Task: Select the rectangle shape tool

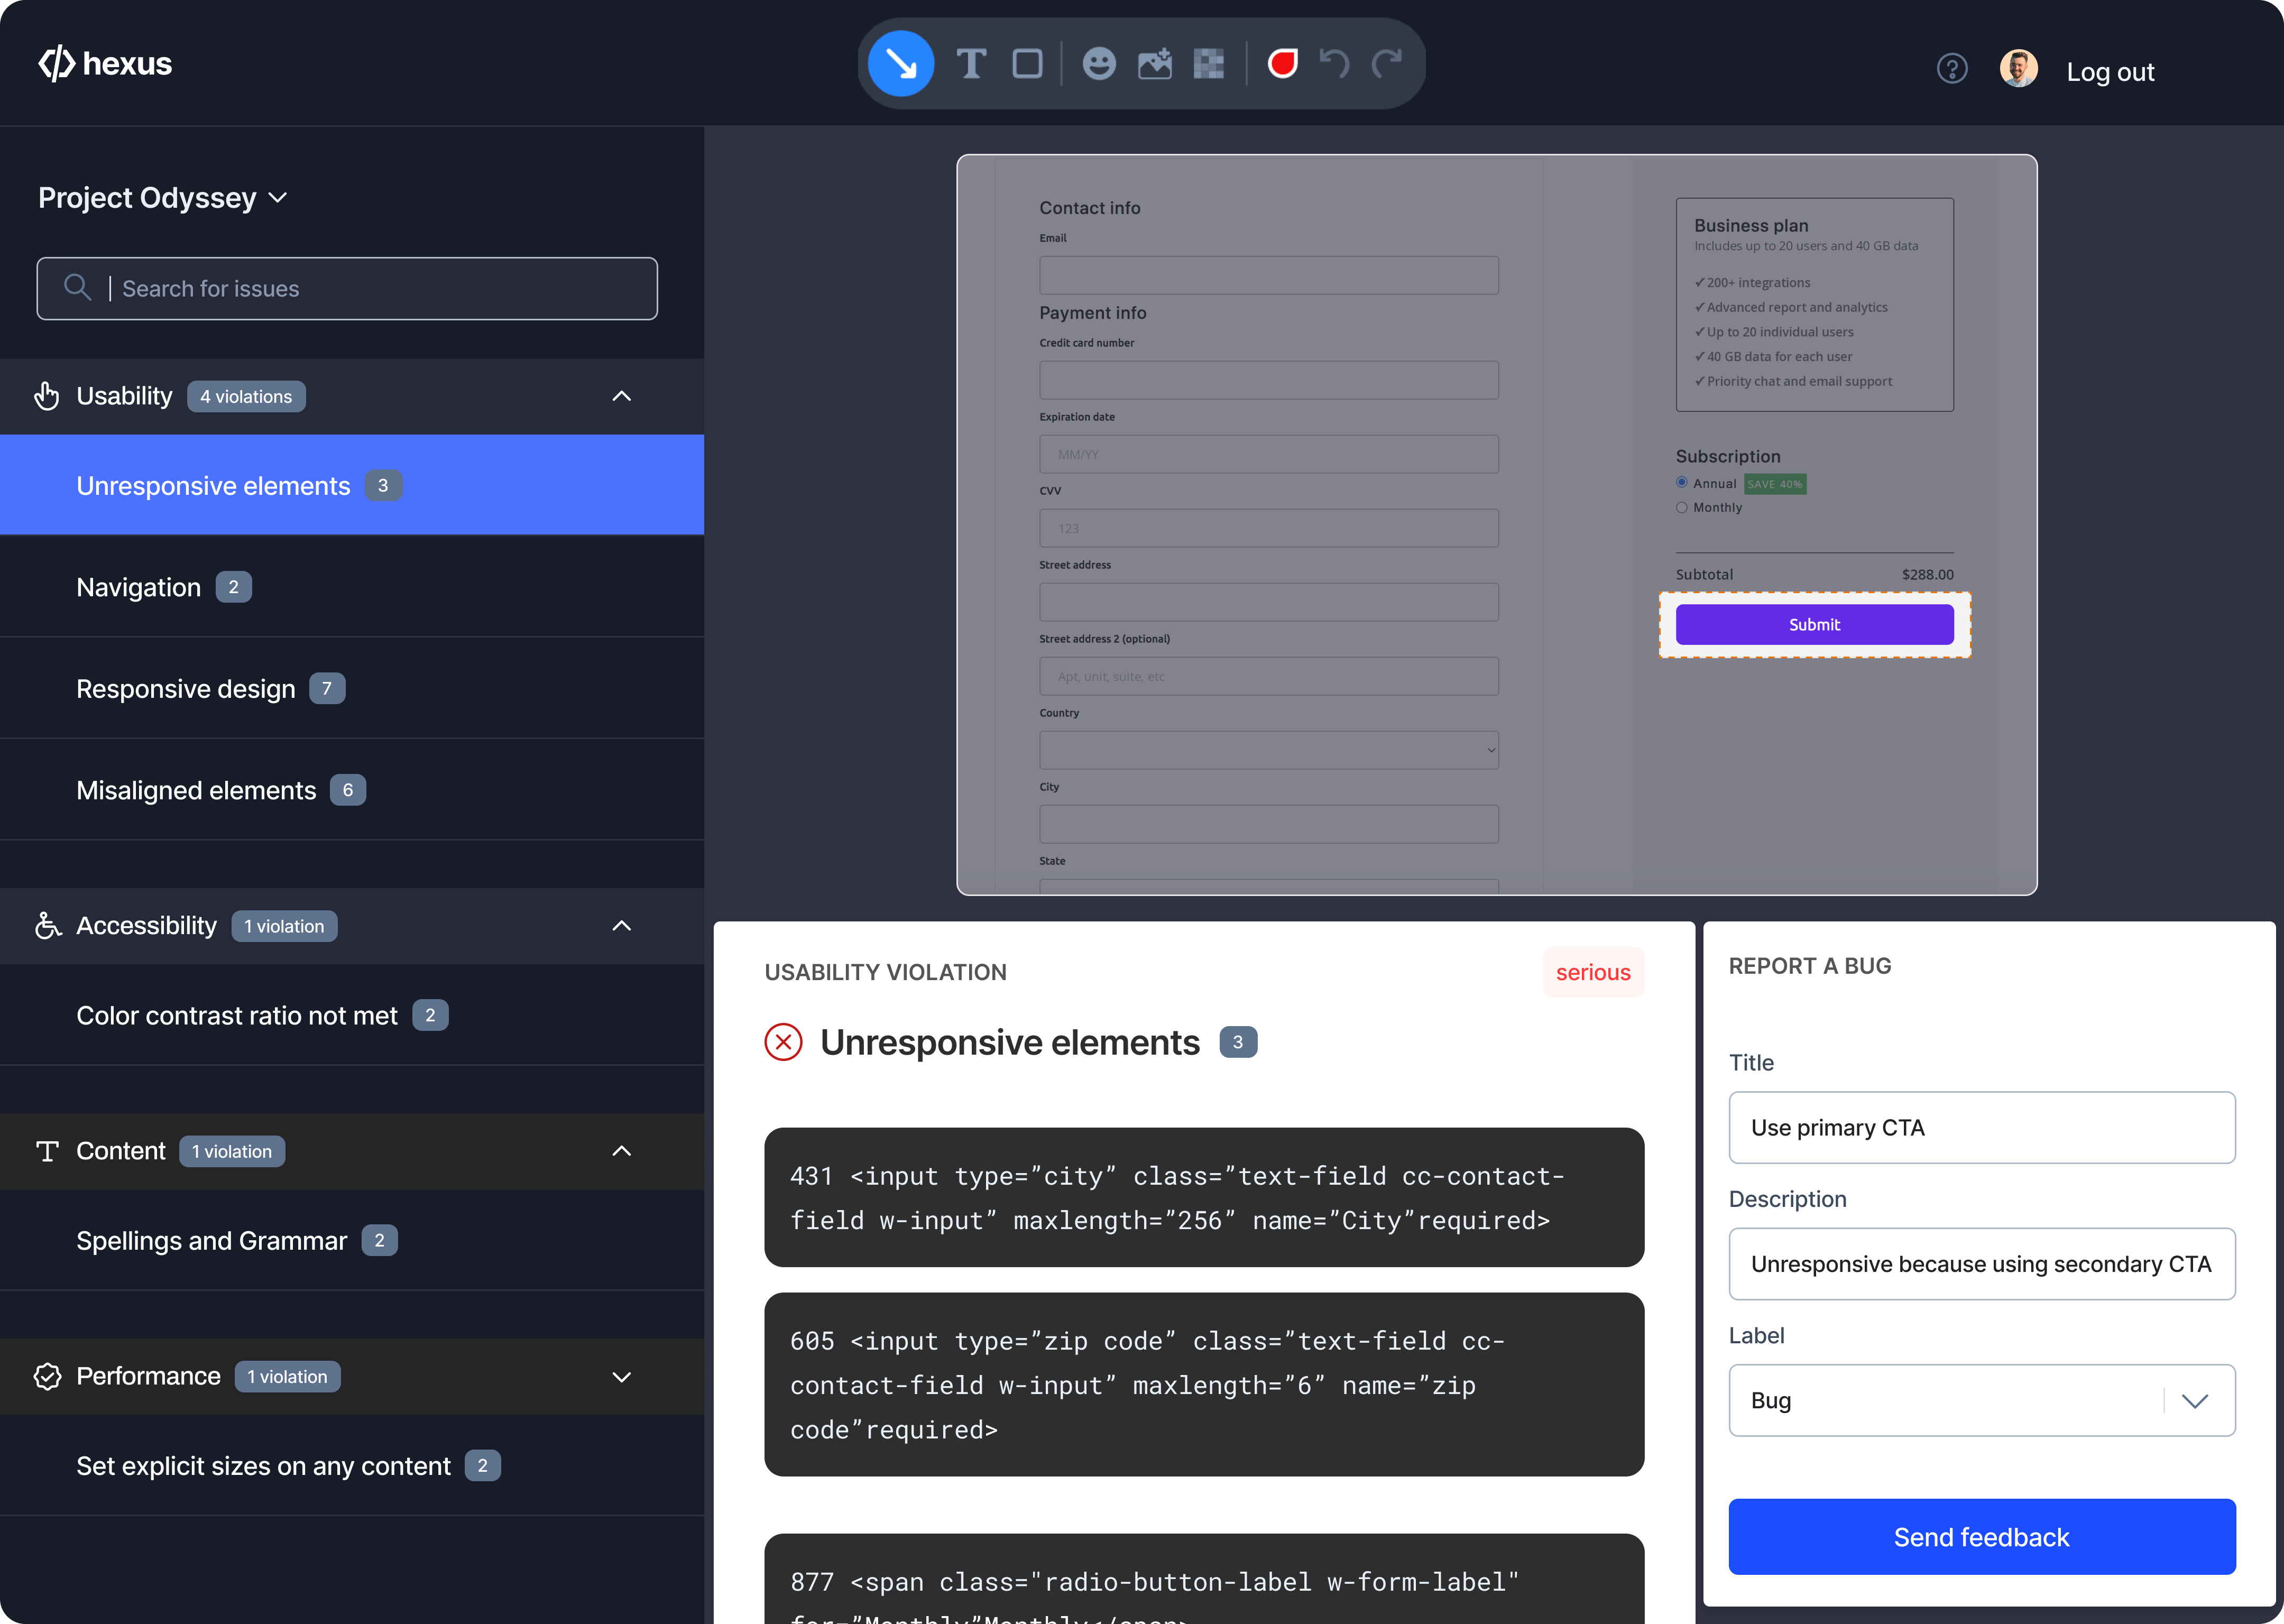Action: click(1027, 64)
